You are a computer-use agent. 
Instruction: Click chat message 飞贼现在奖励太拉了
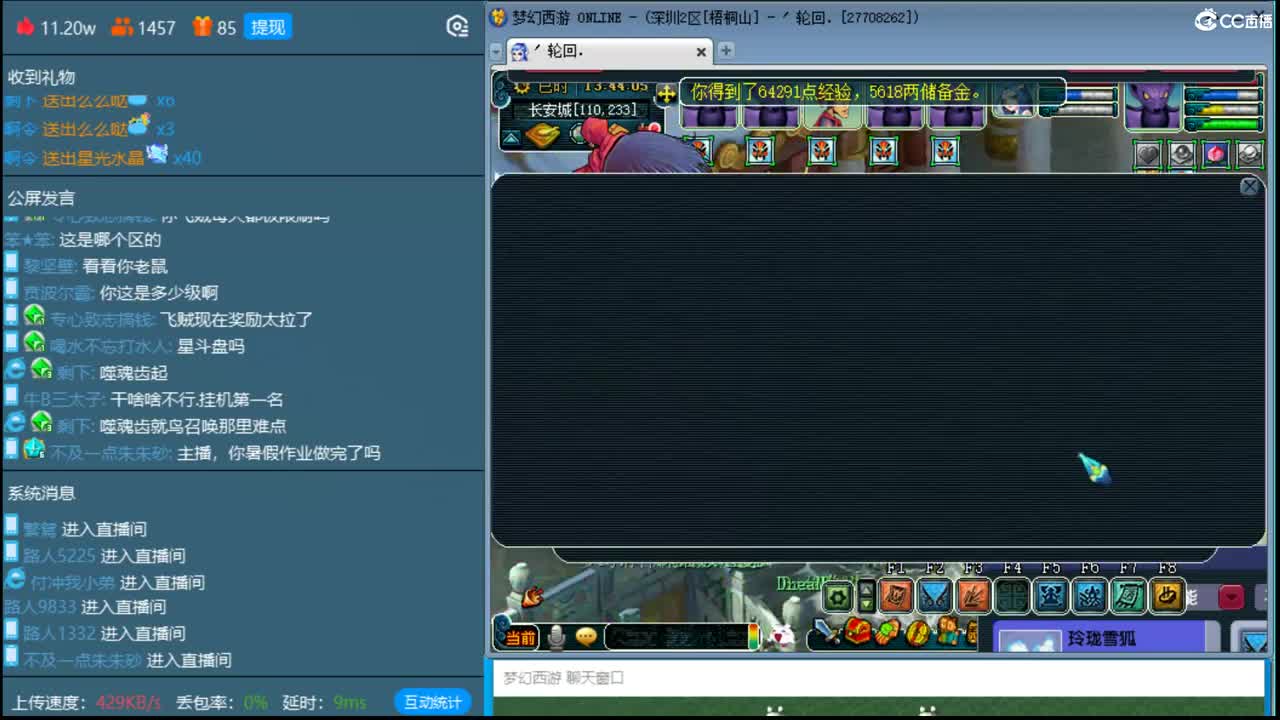(237, 319)
